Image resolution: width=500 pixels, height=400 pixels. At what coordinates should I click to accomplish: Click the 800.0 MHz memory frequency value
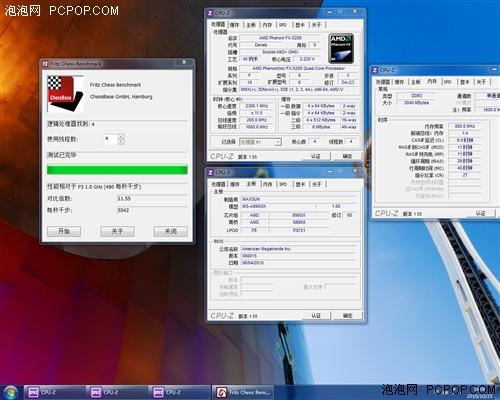coord(465,126)
